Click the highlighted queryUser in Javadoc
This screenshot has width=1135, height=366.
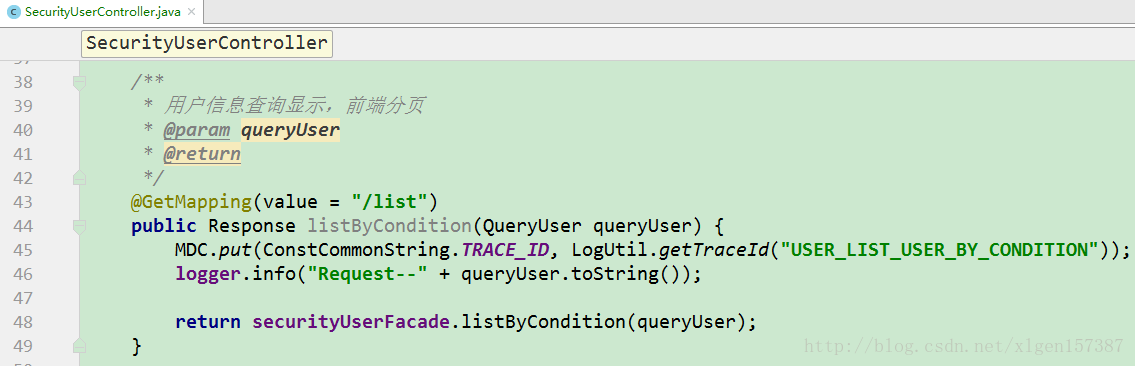[x=290, y=130]
